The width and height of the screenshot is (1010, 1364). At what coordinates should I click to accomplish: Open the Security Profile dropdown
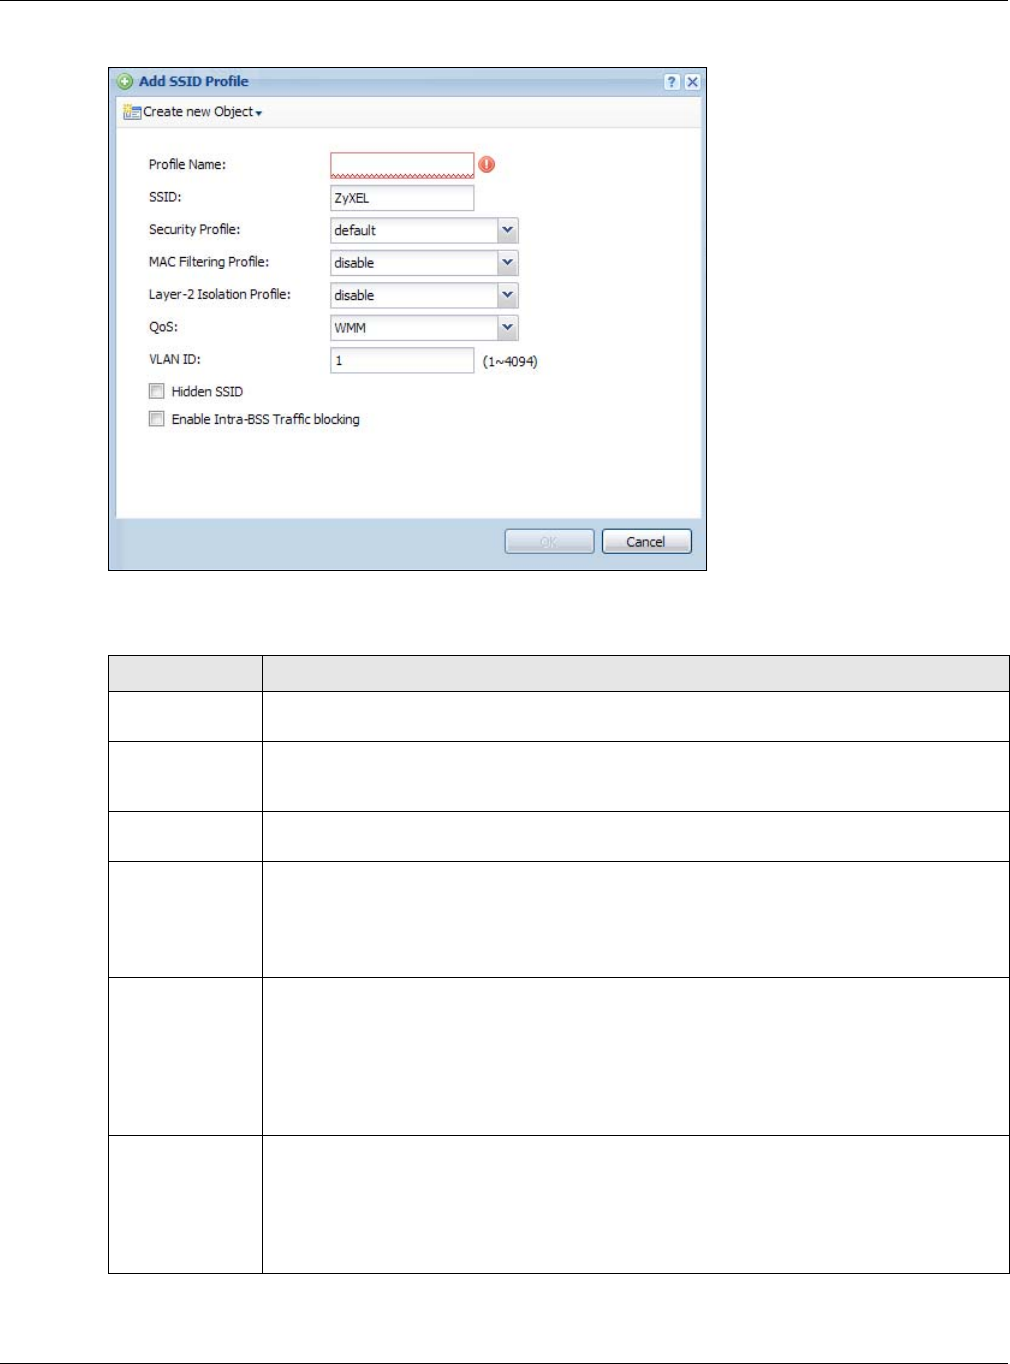pyautogui.click(x=508, y=230)
